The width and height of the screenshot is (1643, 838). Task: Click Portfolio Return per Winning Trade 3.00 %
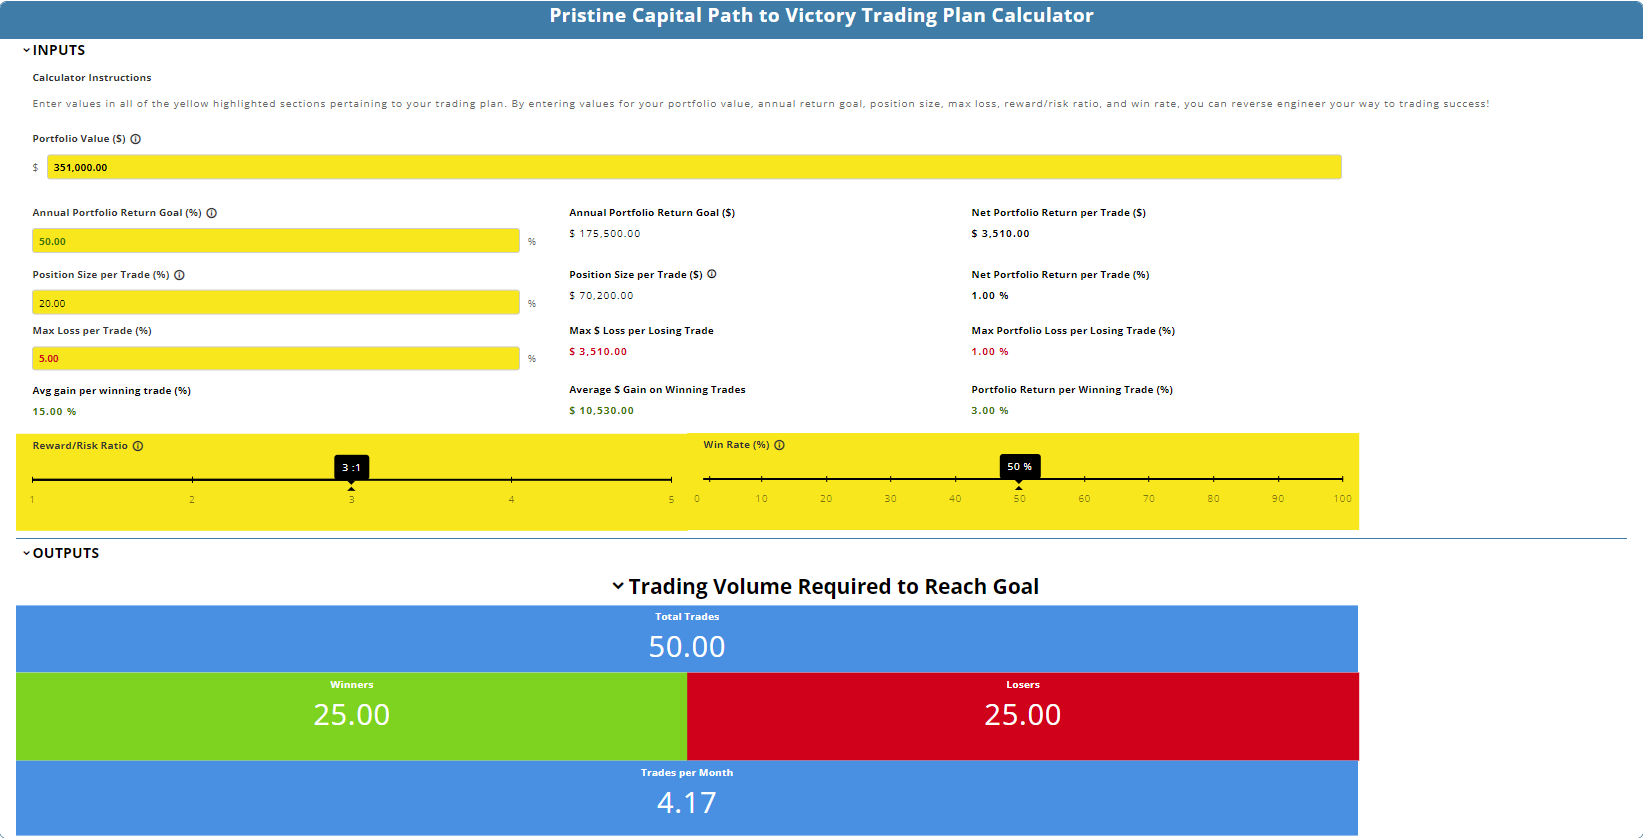(x=990, y=411)
